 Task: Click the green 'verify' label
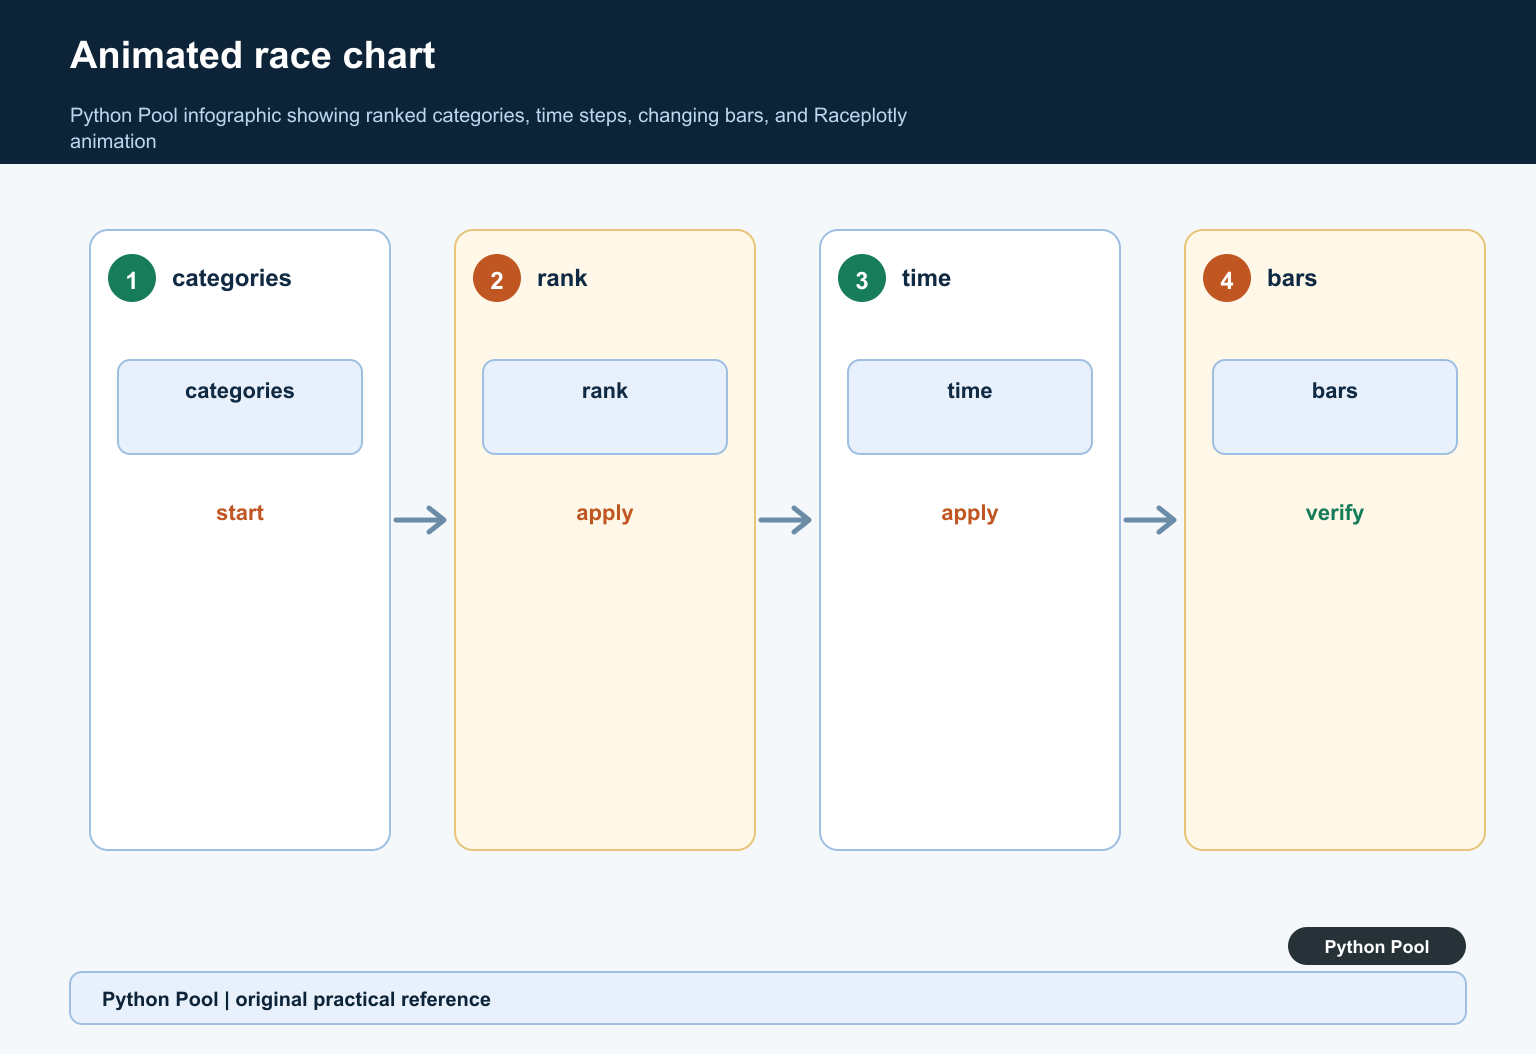[x=1335, y=514]
